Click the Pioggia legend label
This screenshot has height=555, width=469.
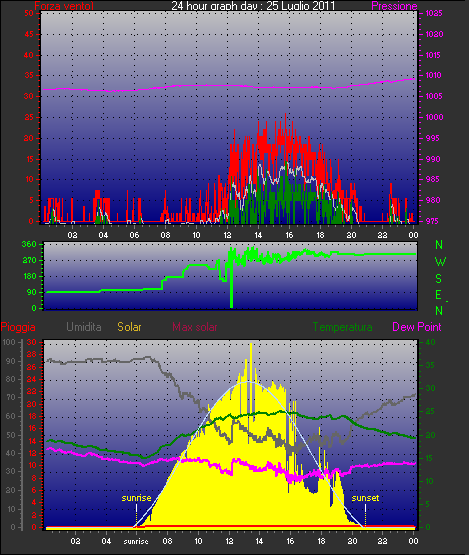[x=18, y=327]
